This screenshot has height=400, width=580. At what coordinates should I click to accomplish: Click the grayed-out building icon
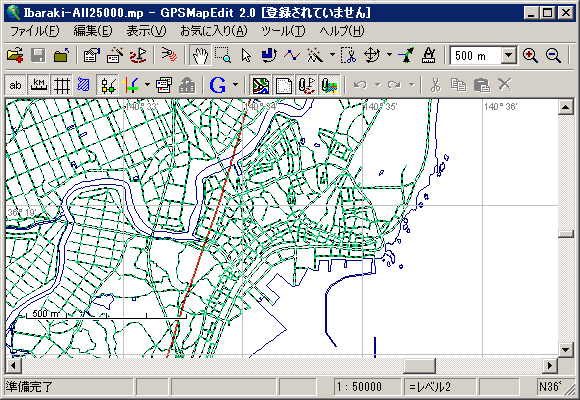click(x=187, y=85)
